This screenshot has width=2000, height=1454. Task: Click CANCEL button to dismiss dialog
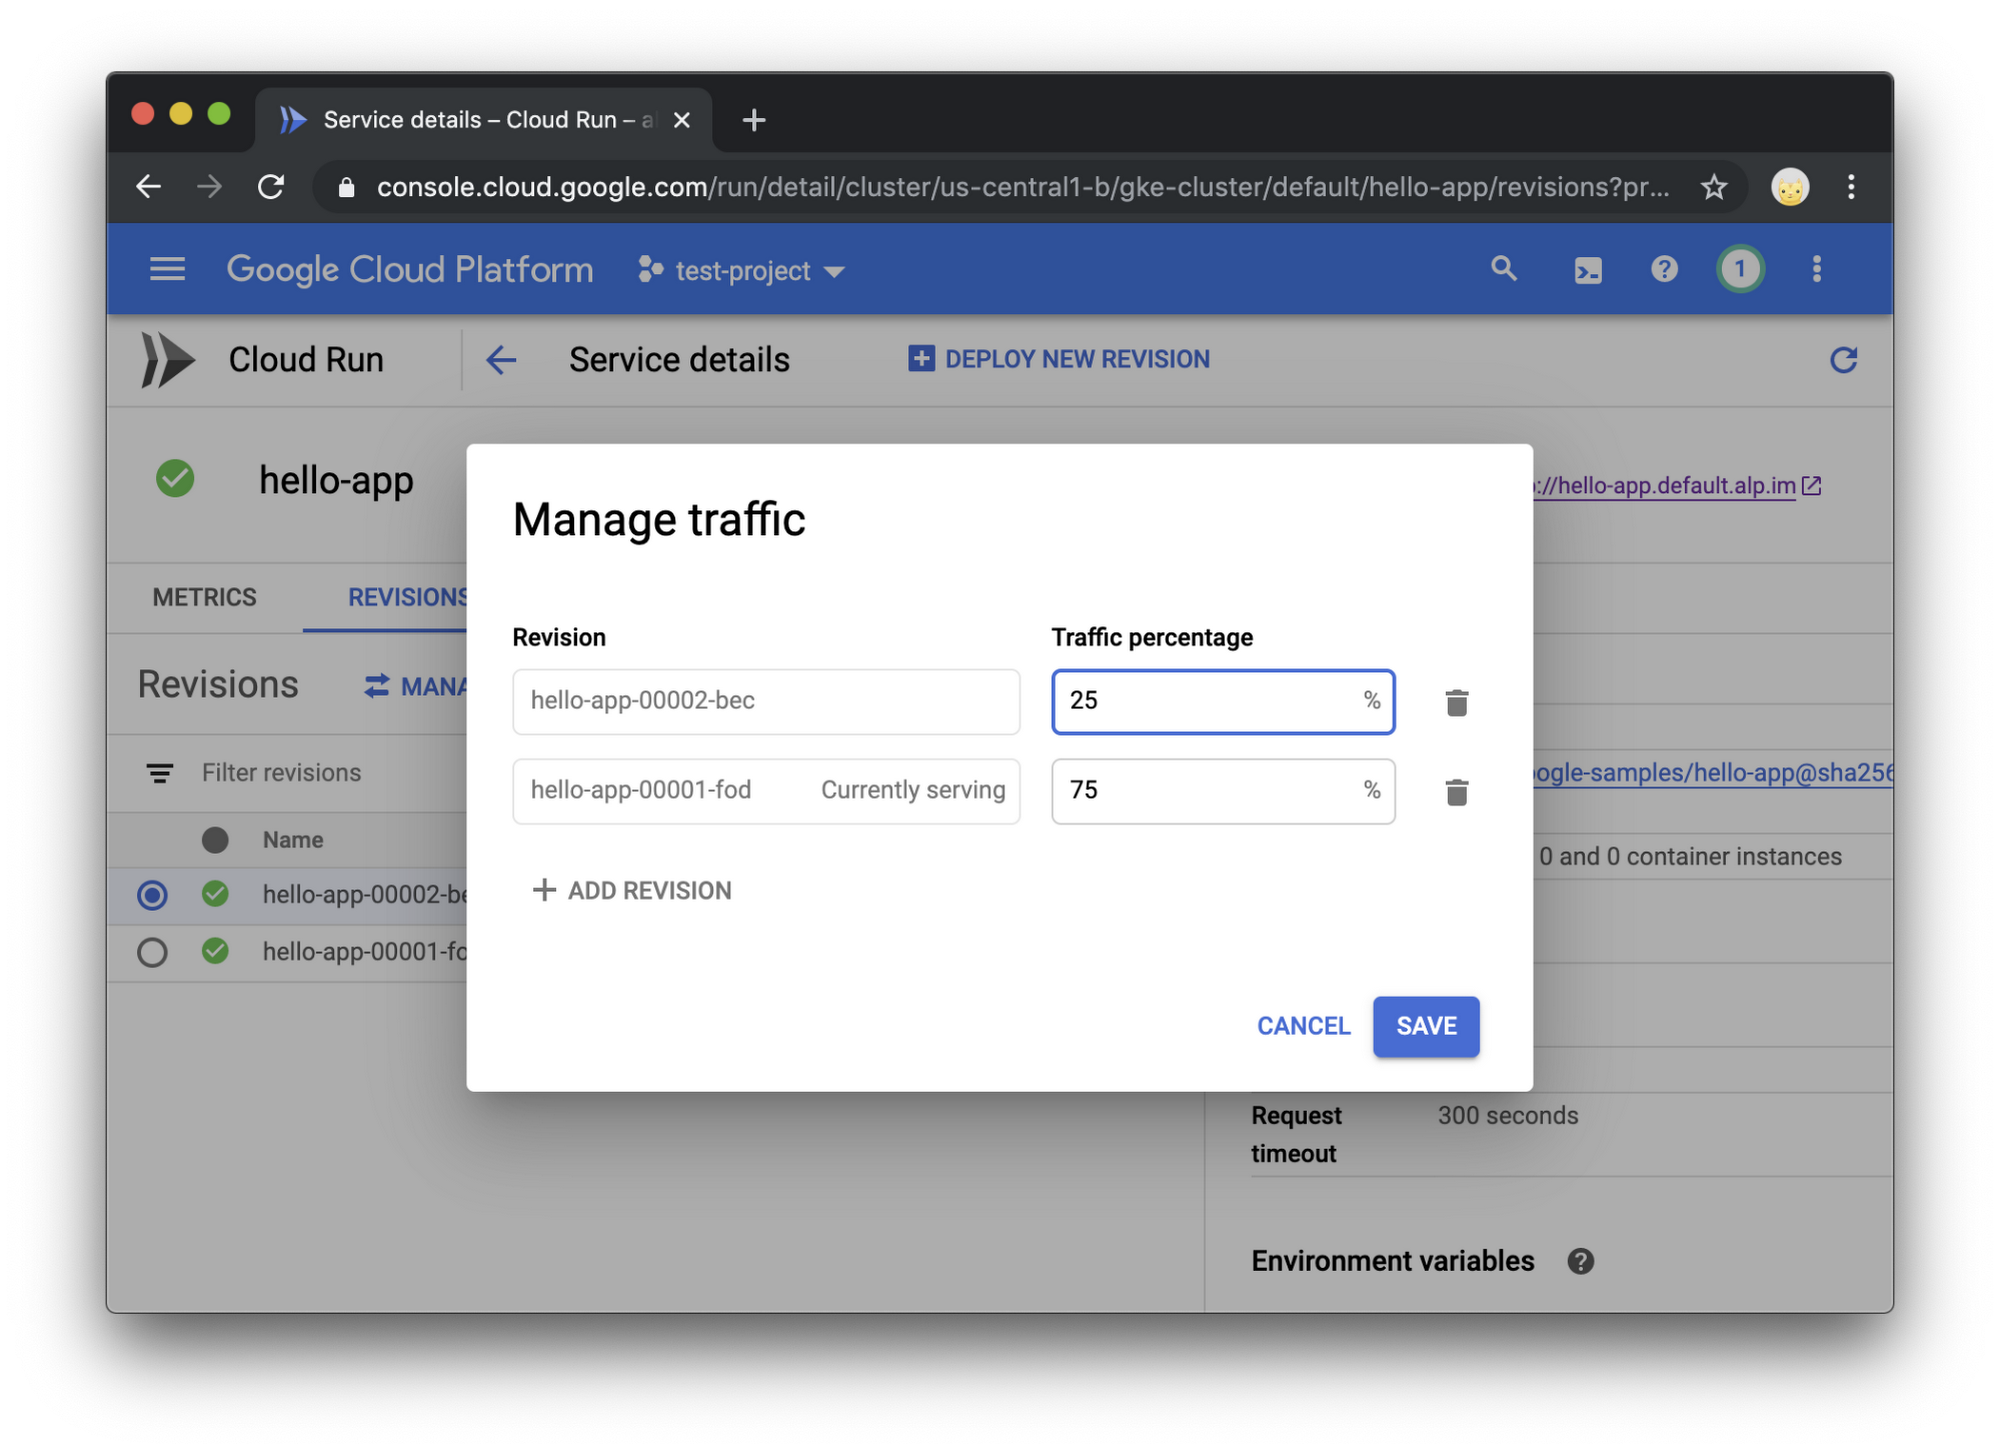1303,1025
